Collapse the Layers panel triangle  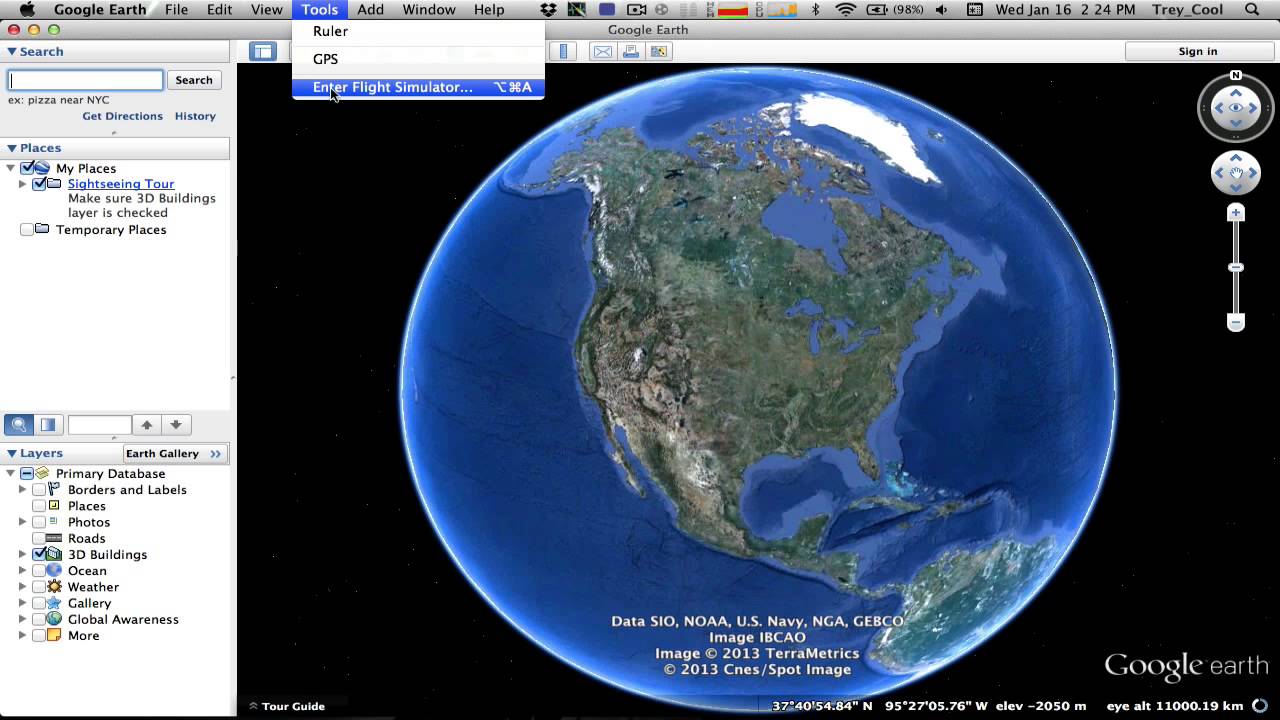[12, 454]
